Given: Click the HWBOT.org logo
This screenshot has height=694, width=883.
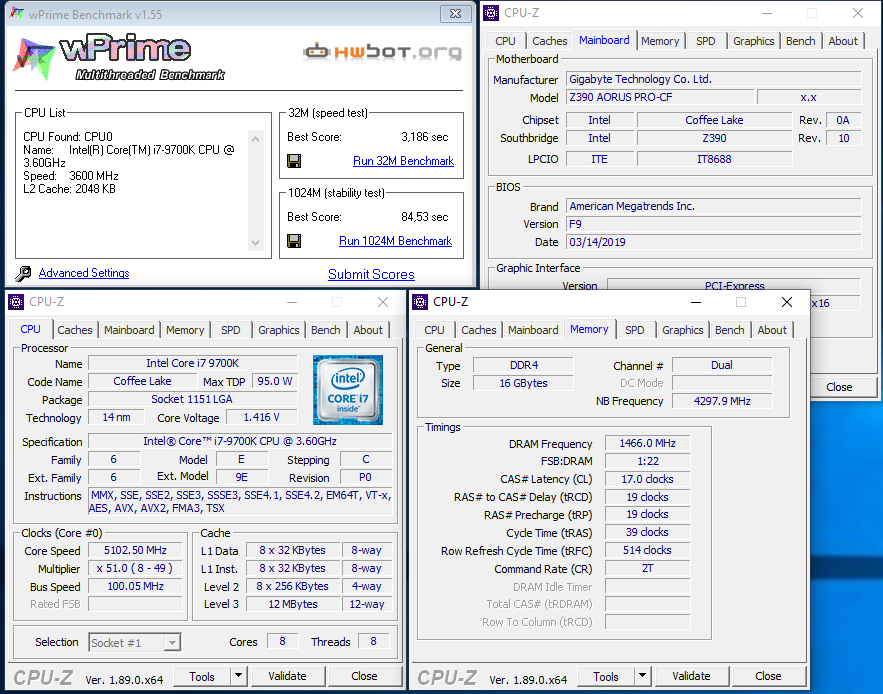Looking at the screenshot, I should point(382,52).
